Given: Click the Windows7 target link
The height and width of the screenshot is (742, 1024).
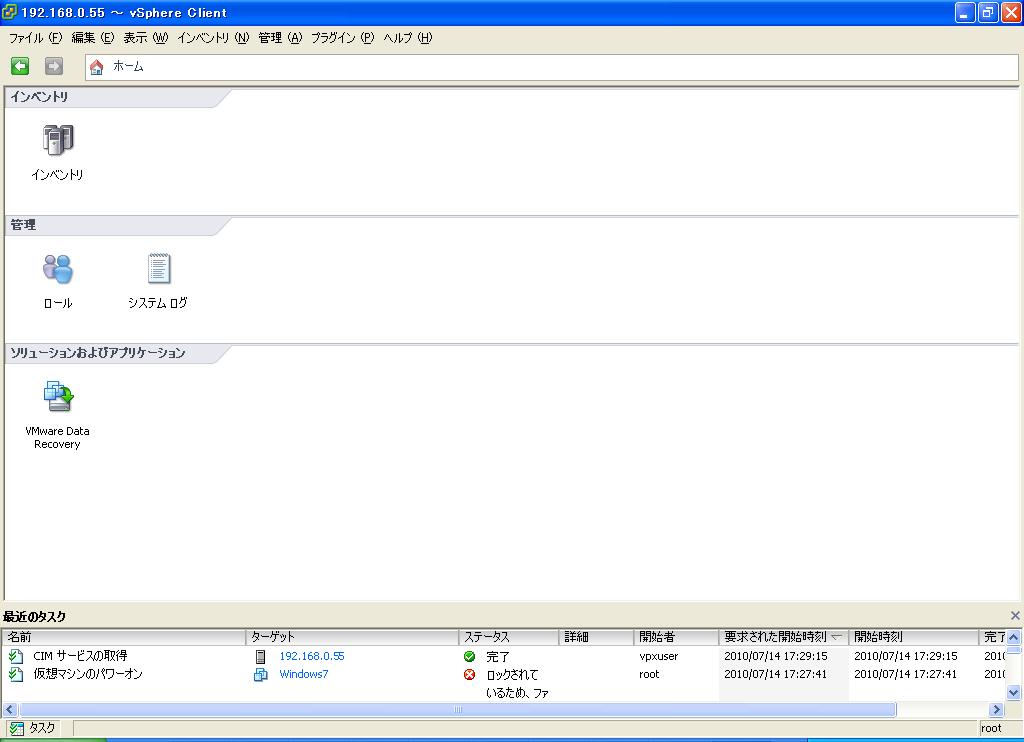Looking at the screenshot, I should (x=304, y=674).
